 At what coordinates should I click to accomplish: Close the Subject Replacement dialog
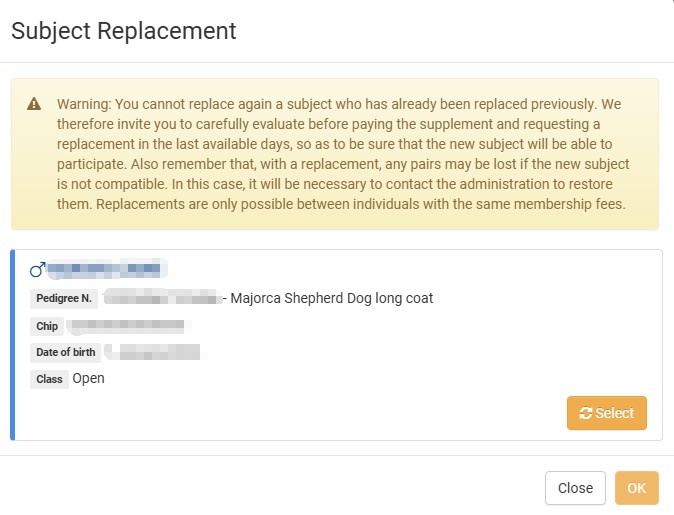click(x=575, y=488)
